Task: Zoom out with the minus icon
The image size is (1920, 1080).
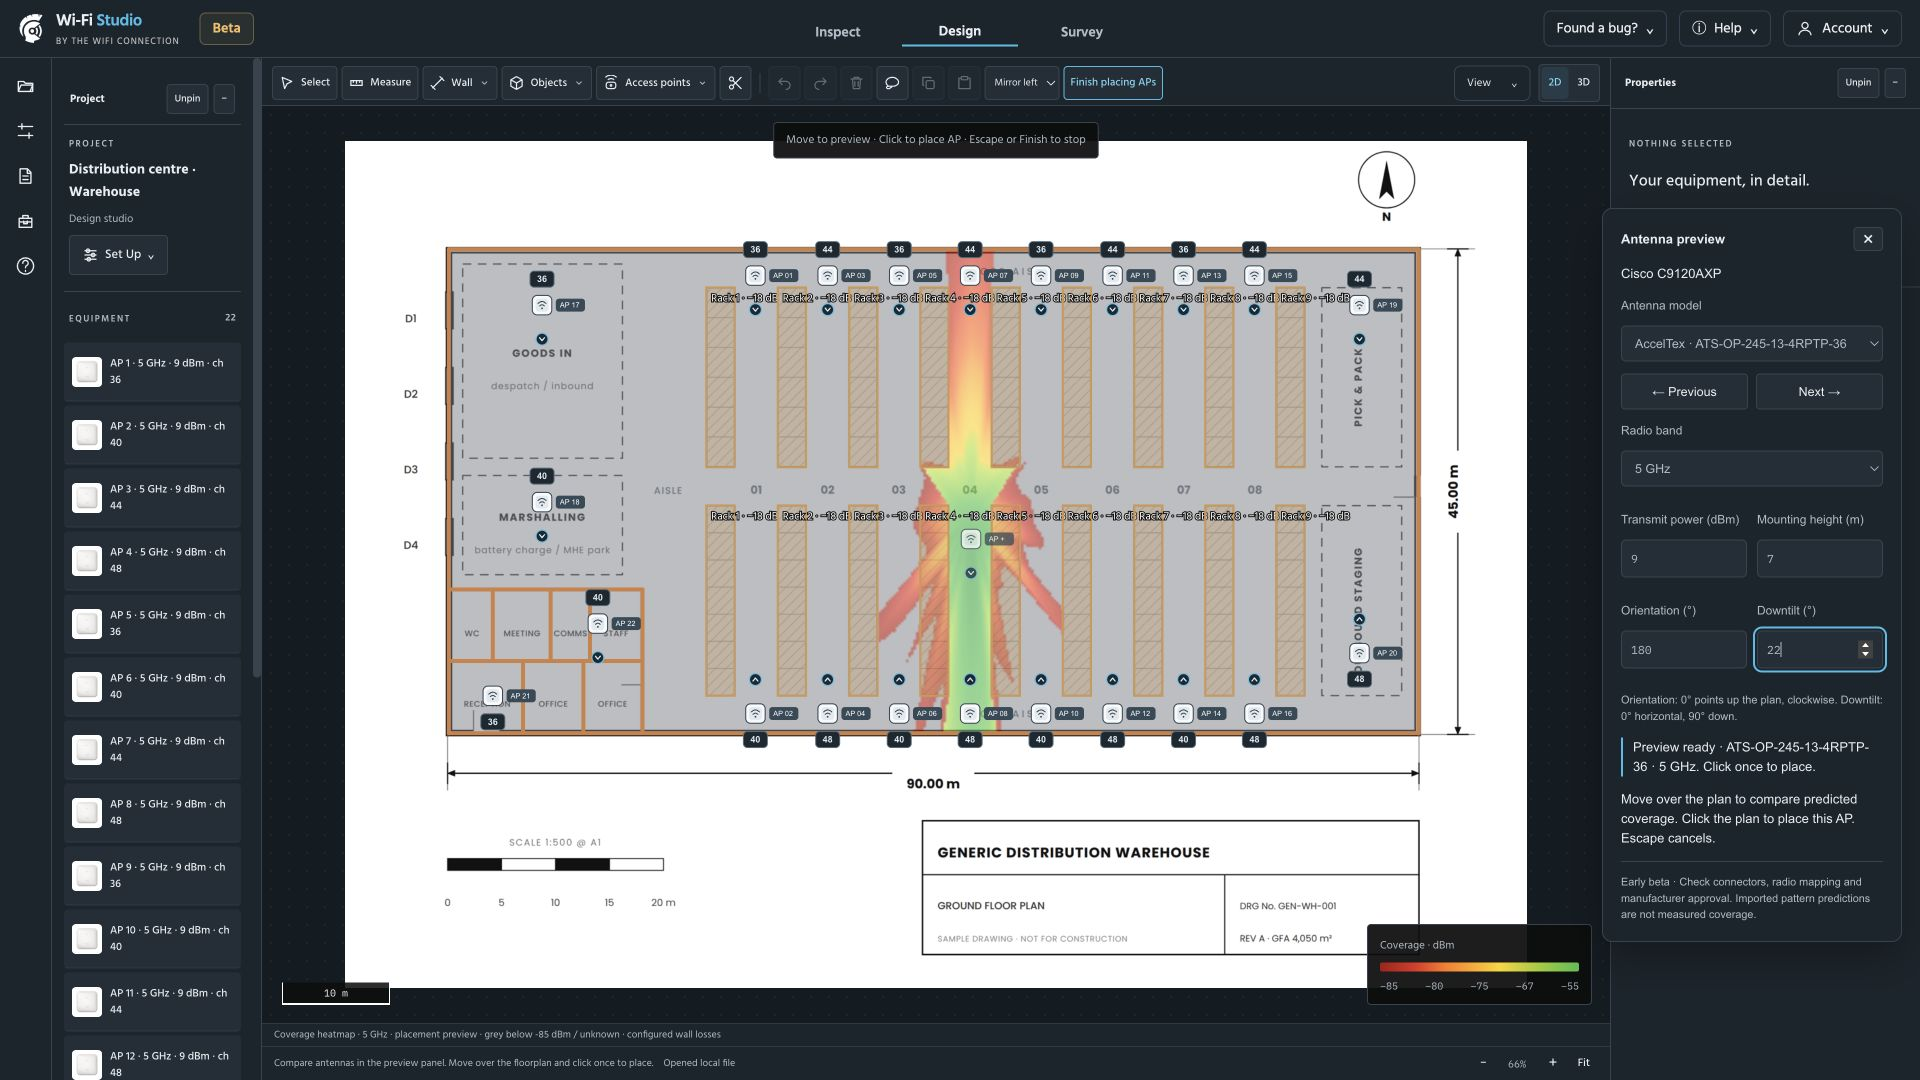Action: (x=1483, y=1062)
